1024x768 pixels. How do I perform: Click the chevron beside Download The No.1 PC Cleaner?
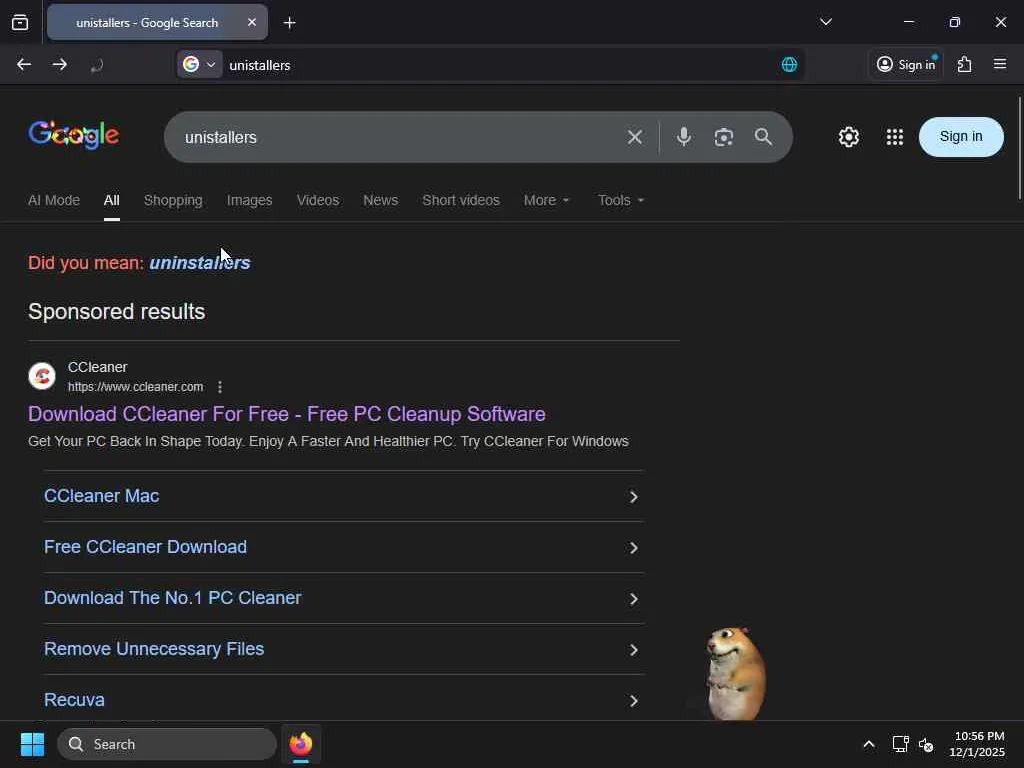click(633, 599)
